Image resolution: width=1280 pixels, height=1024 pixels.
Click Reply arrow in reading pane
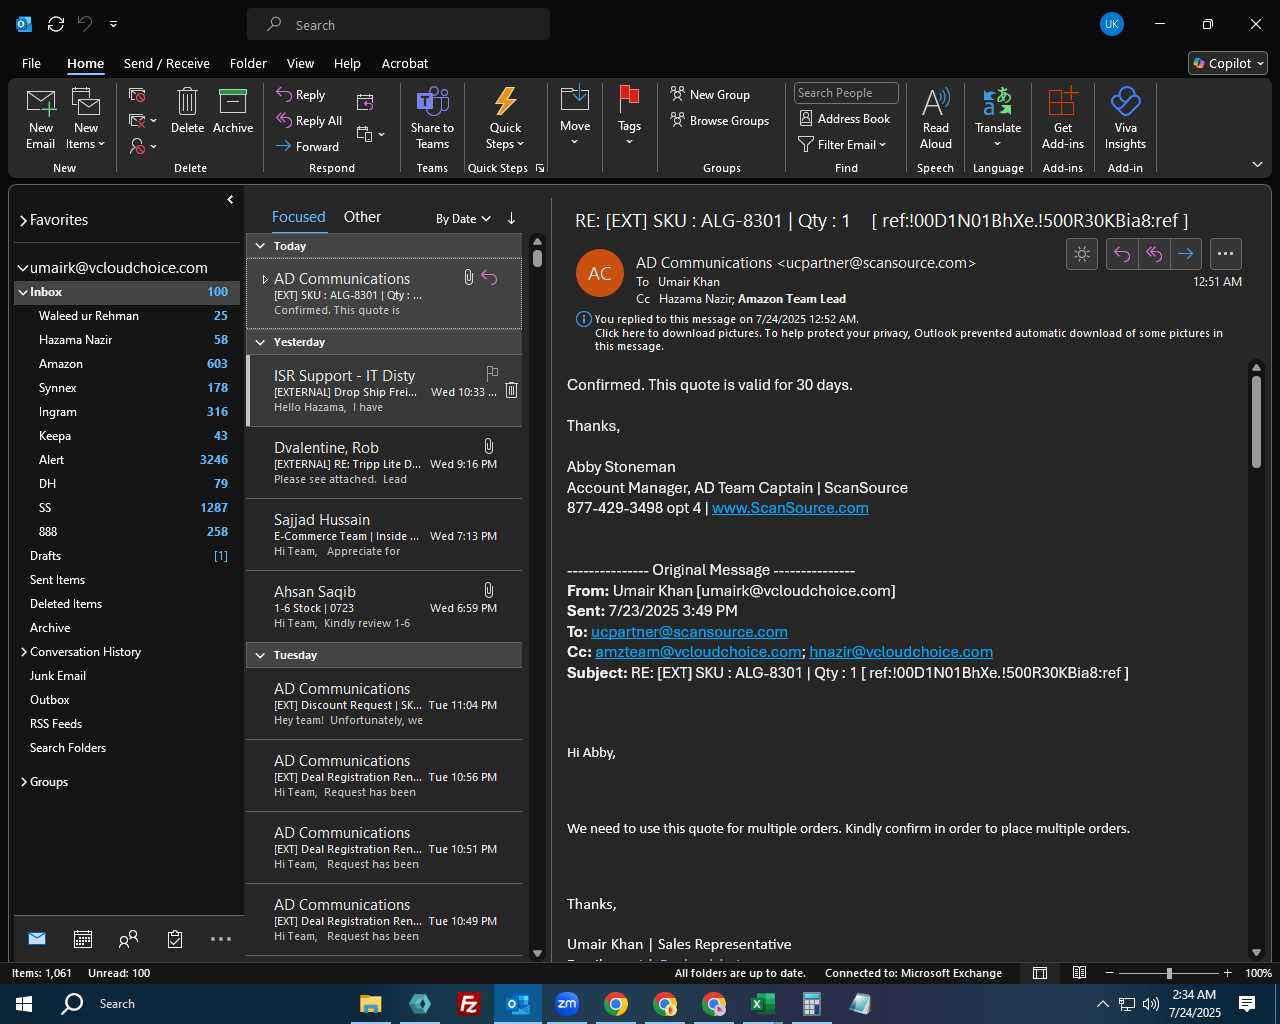[x=1122, y=254]
